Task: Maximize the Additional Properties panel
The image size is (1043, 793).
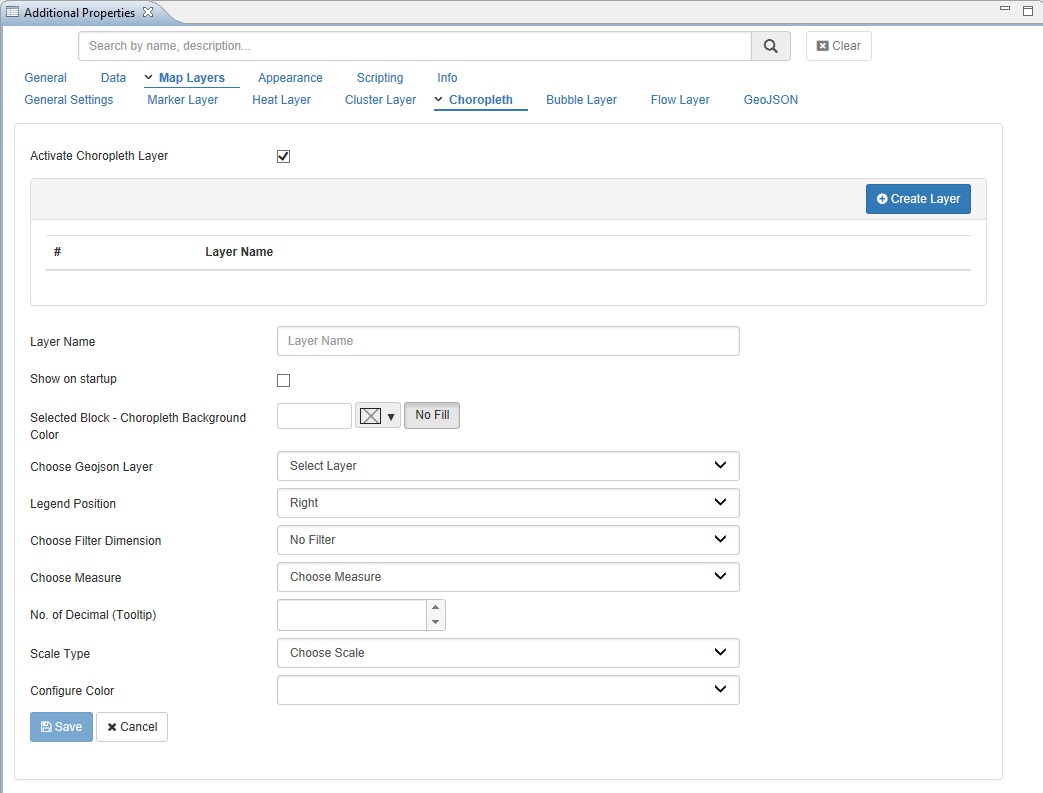Action: click(1027, 10)
